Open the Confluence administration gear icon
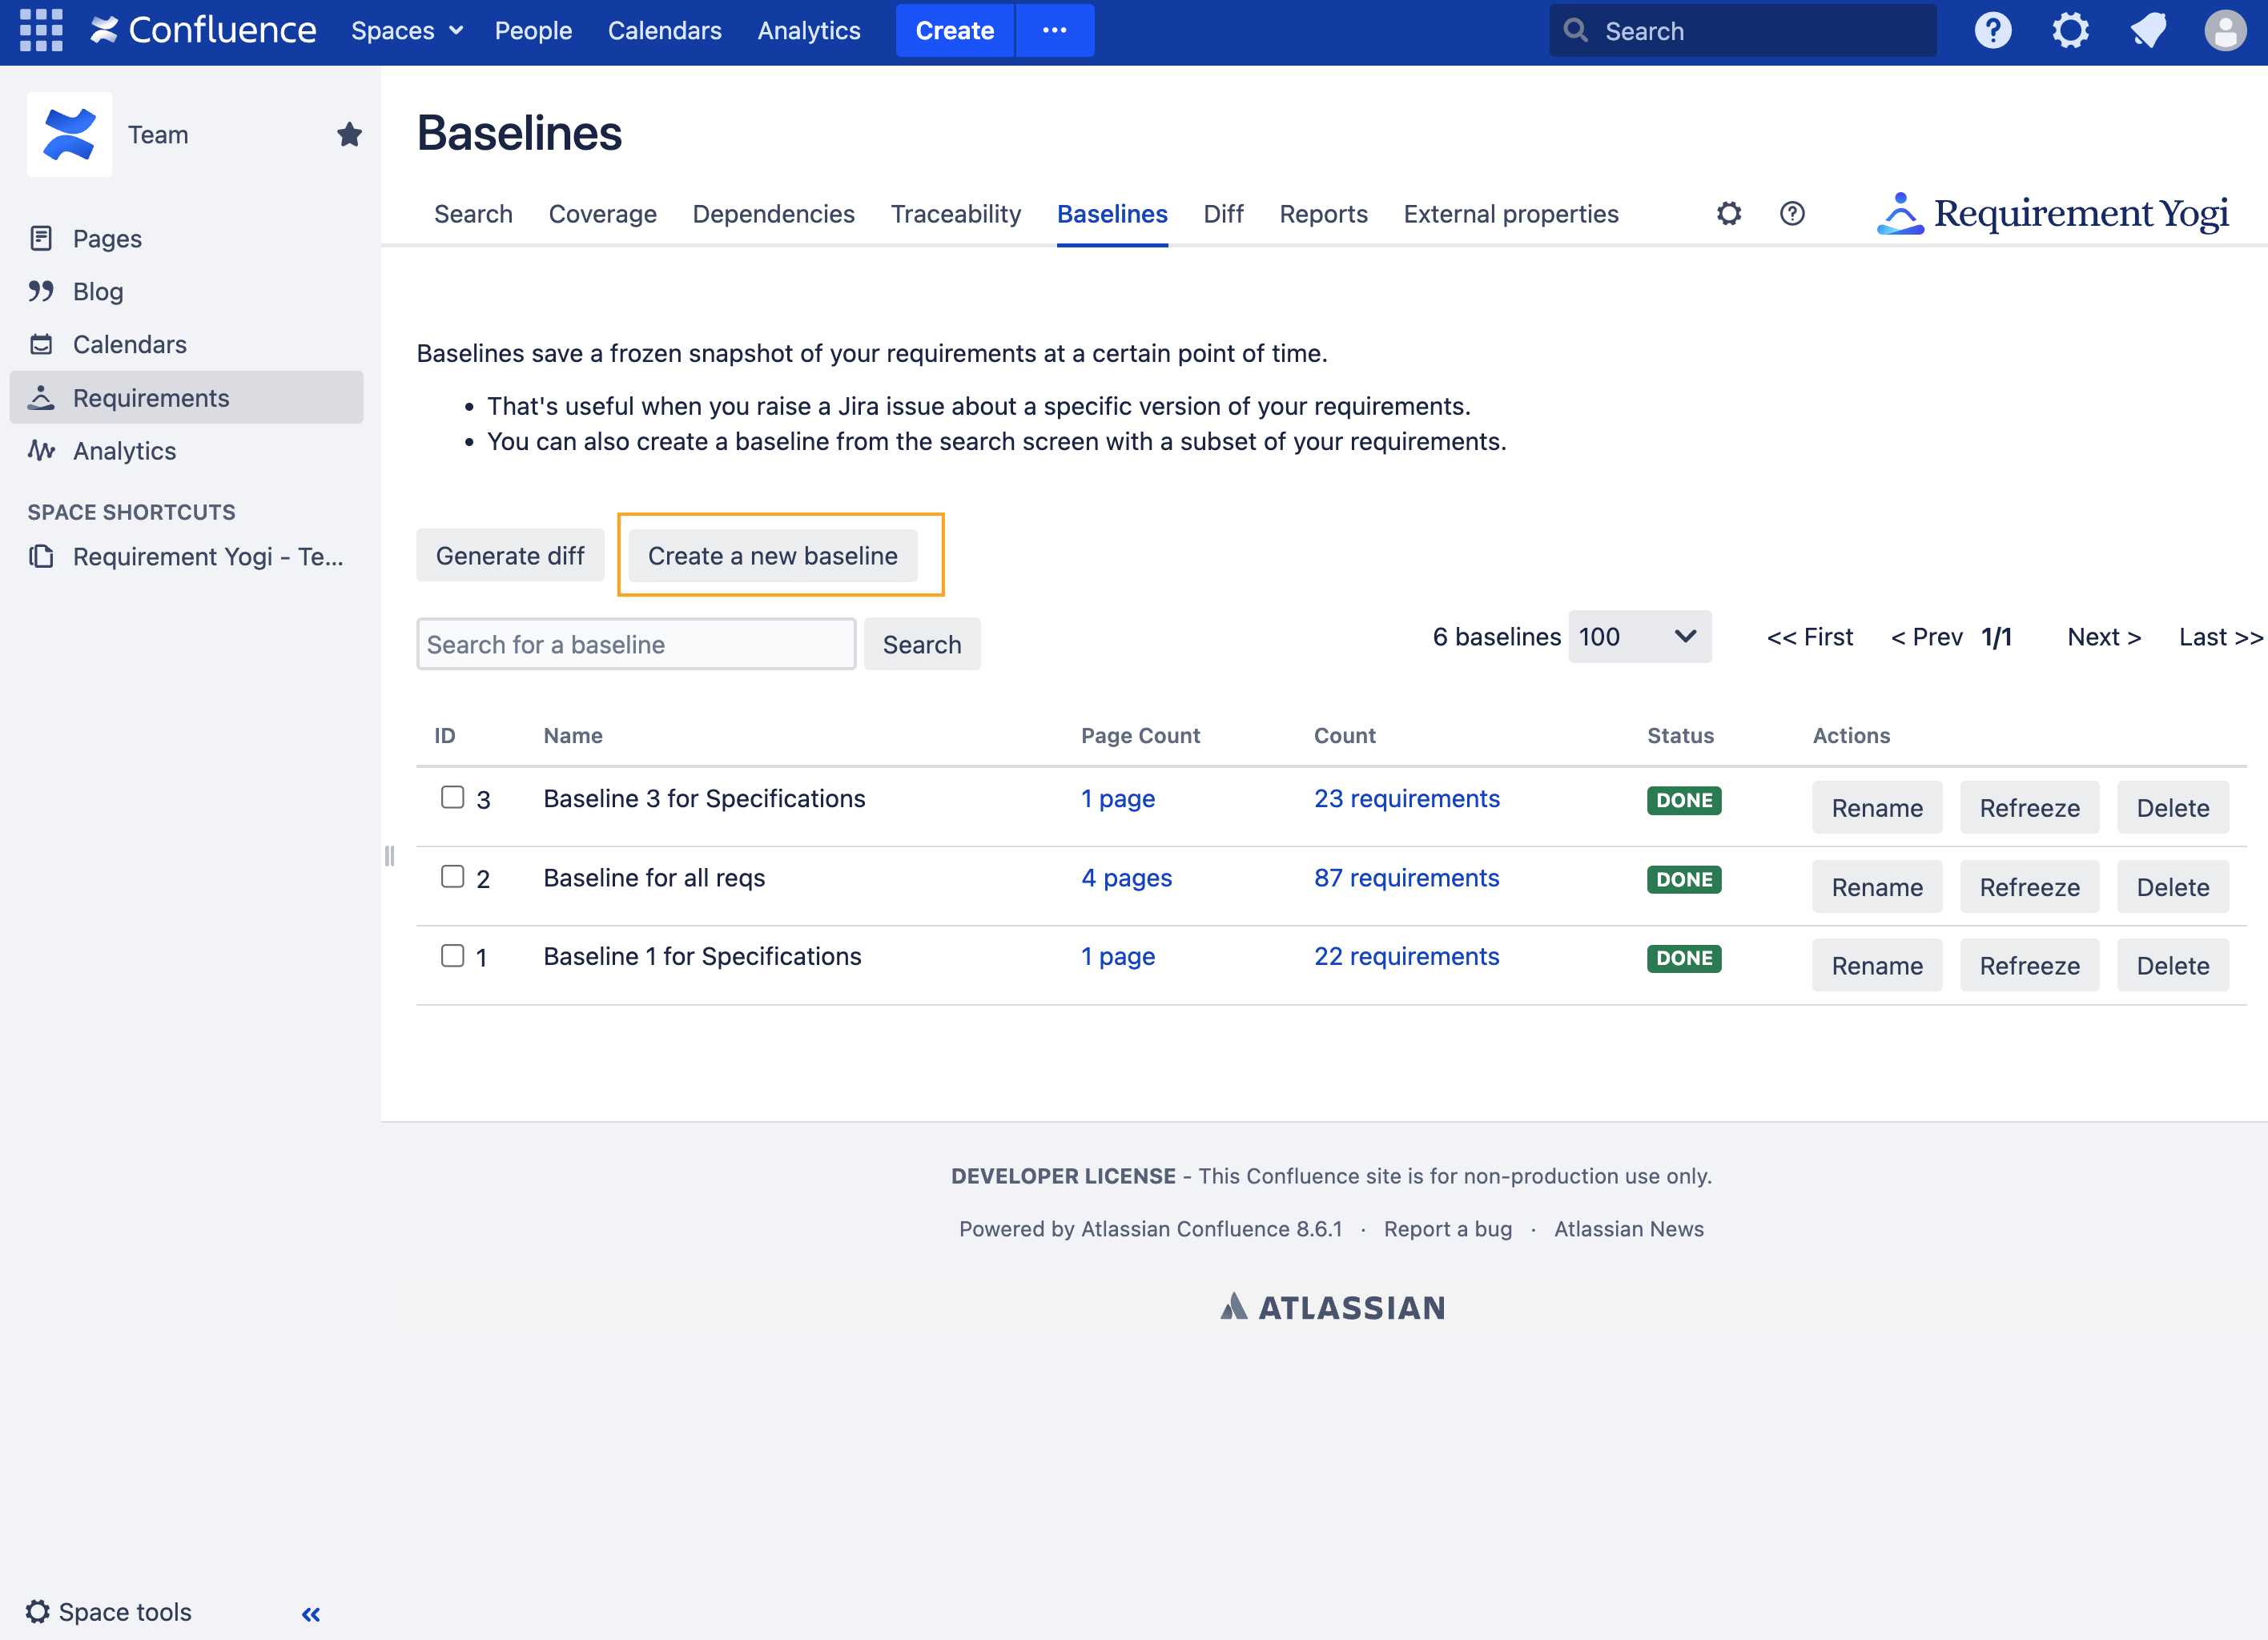 click(2070, 30)
